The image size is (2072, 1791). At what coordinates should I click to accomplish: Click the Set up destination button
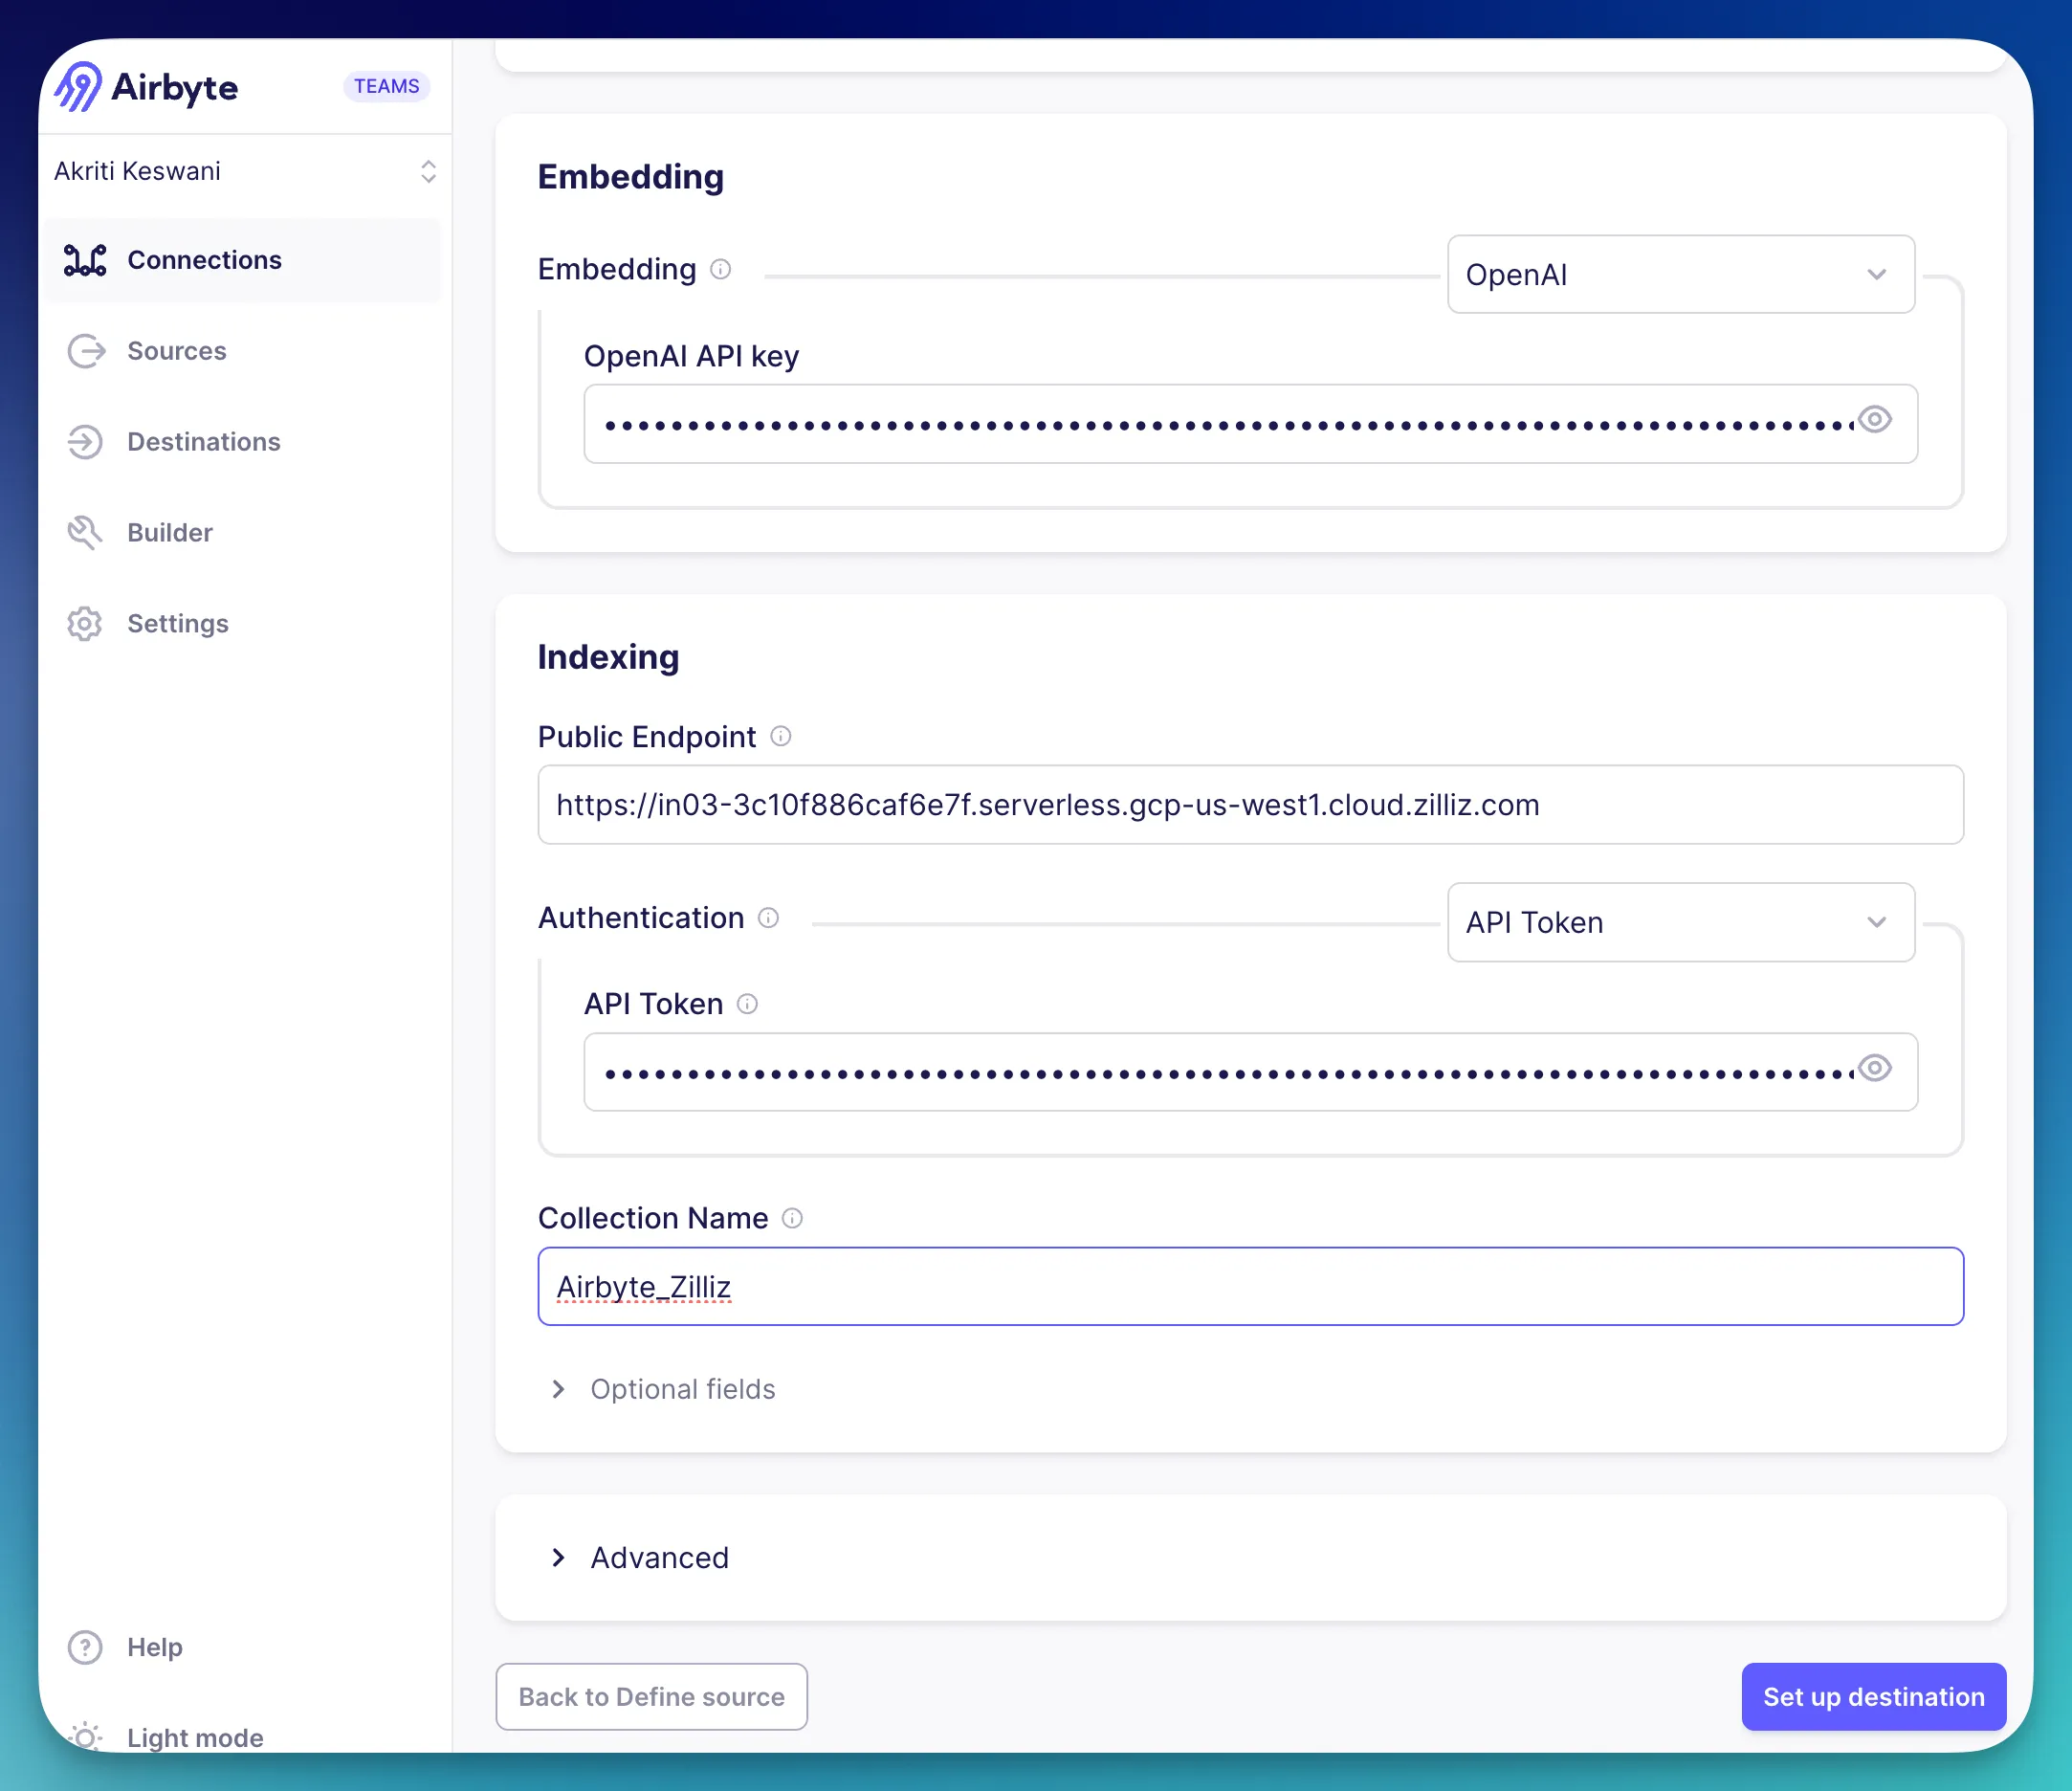(1872, 1696)
